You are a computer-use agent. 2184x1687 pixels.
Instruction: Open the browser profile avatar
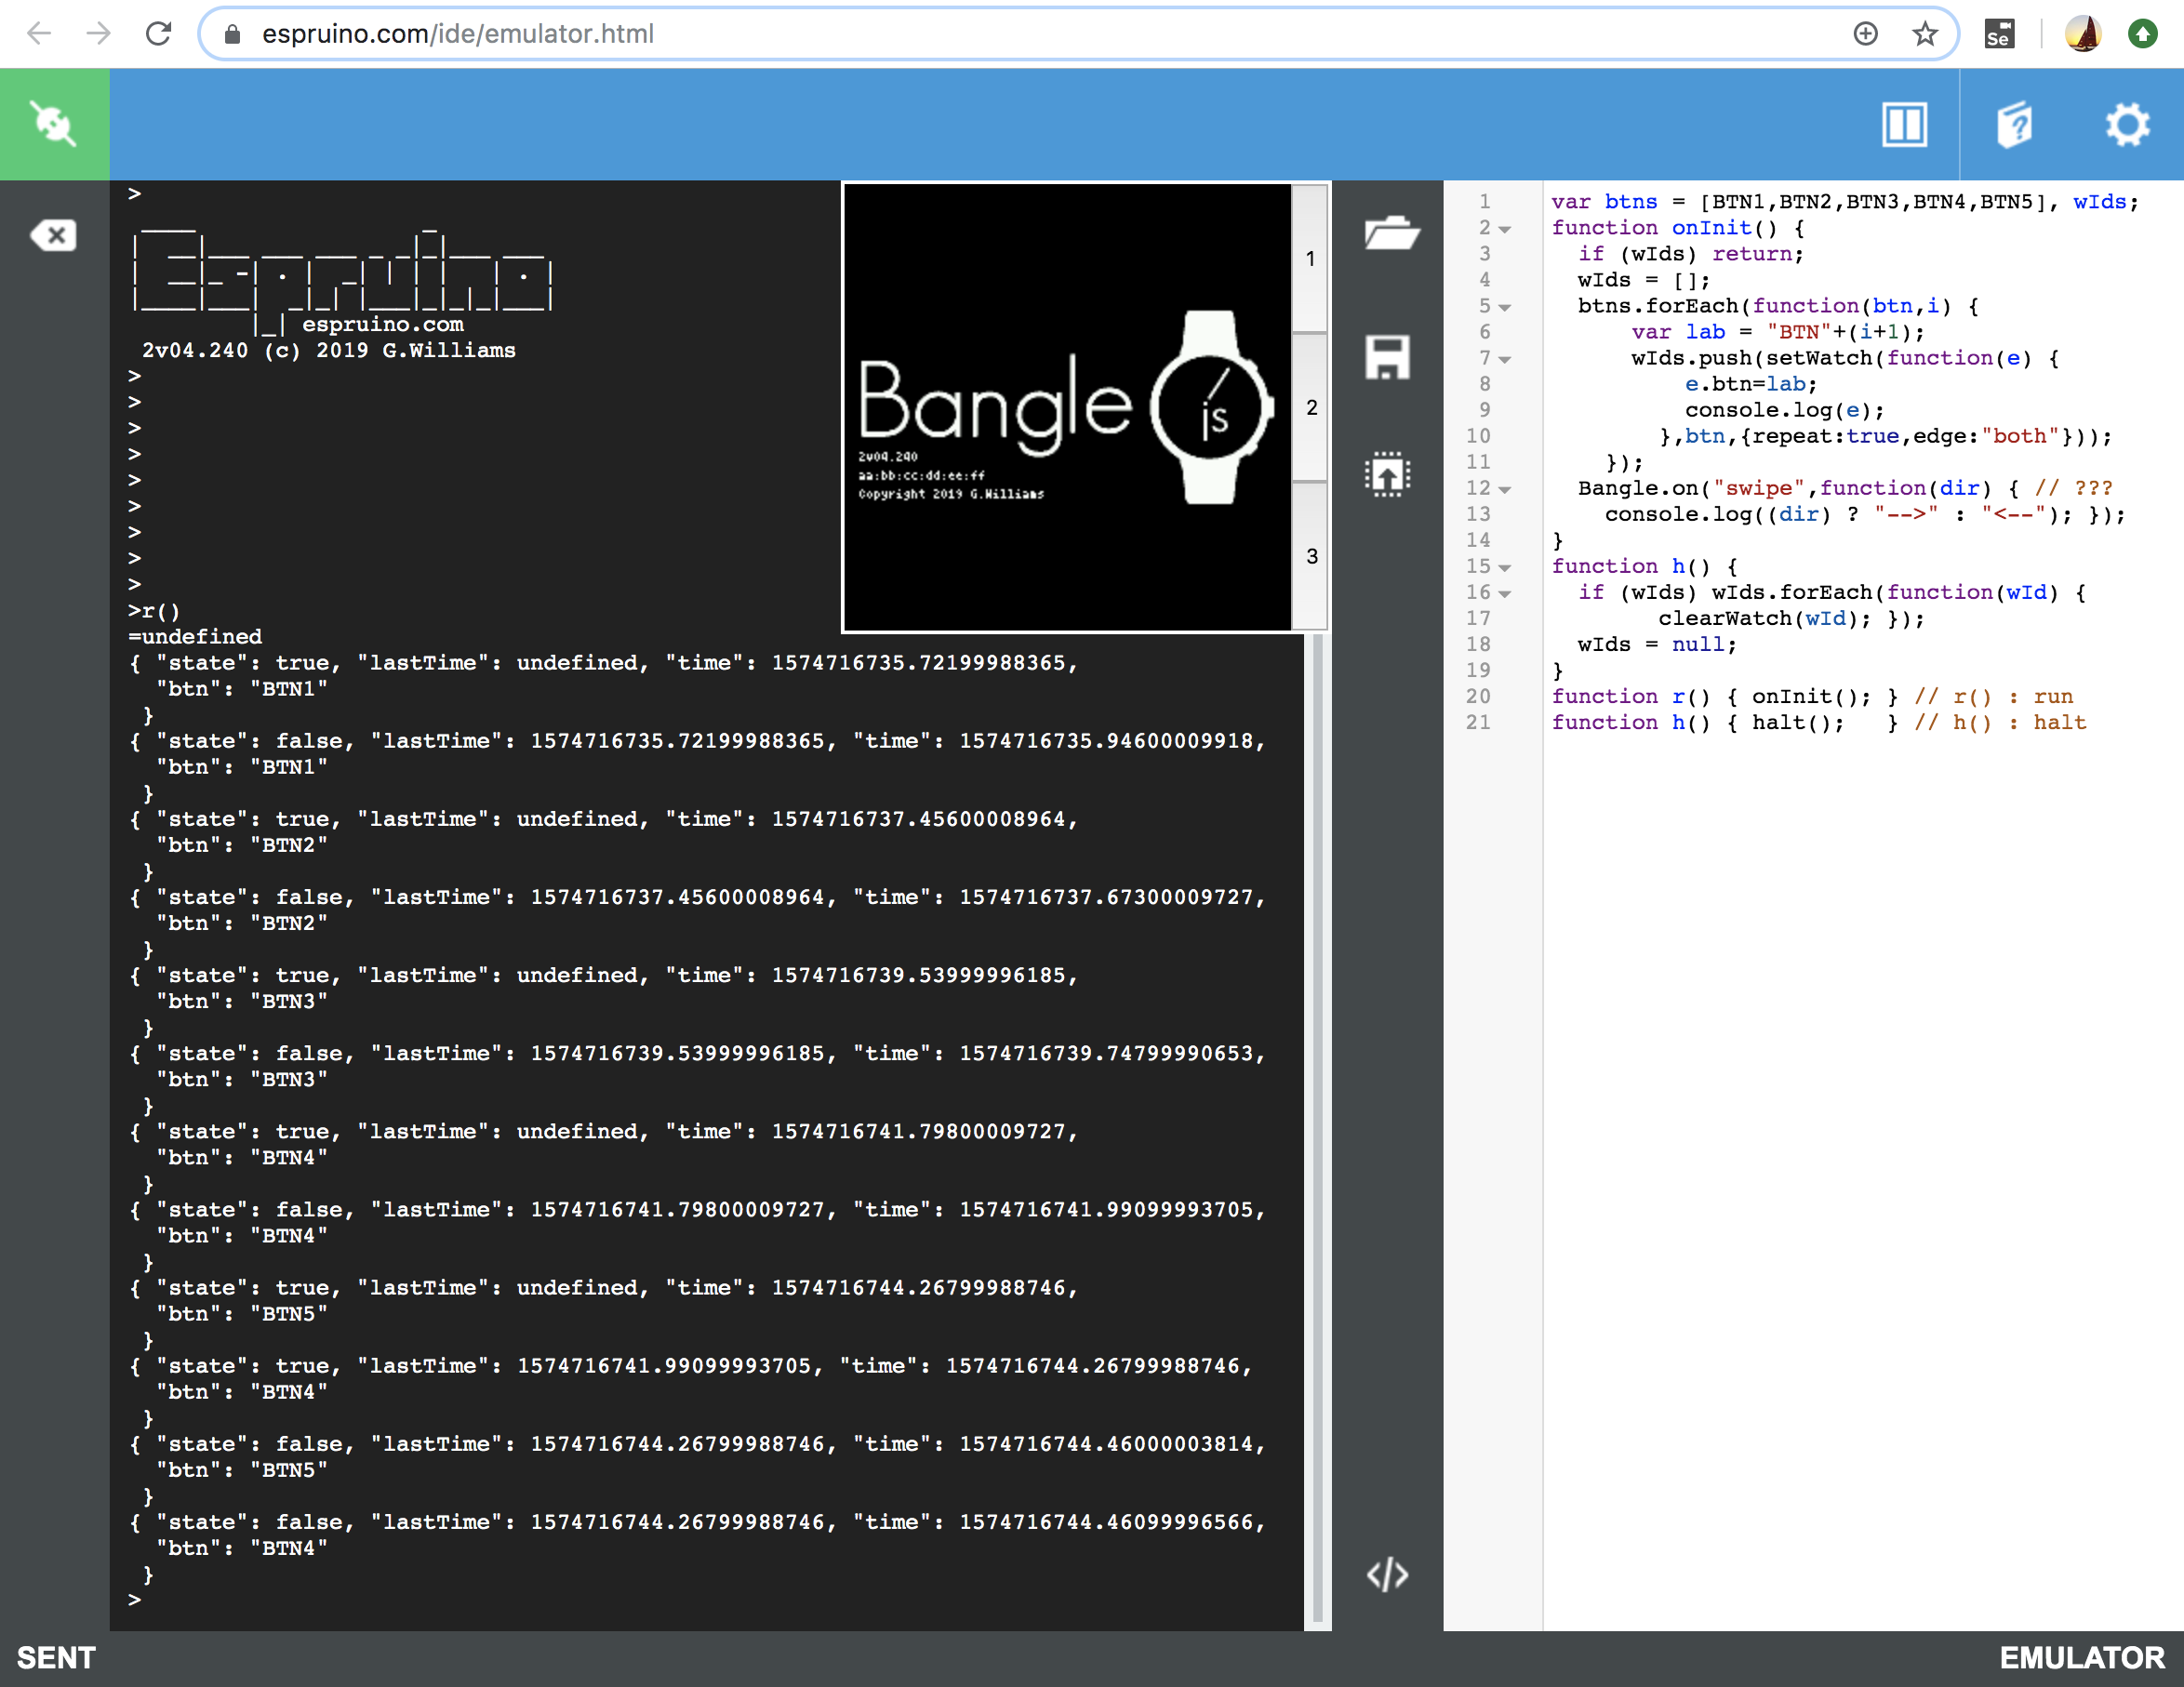(2084, 34)
